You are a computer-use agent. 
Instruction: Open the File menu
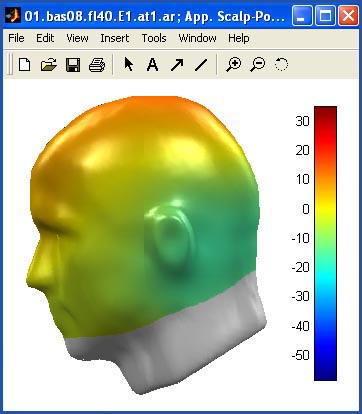tap(16, 38)
